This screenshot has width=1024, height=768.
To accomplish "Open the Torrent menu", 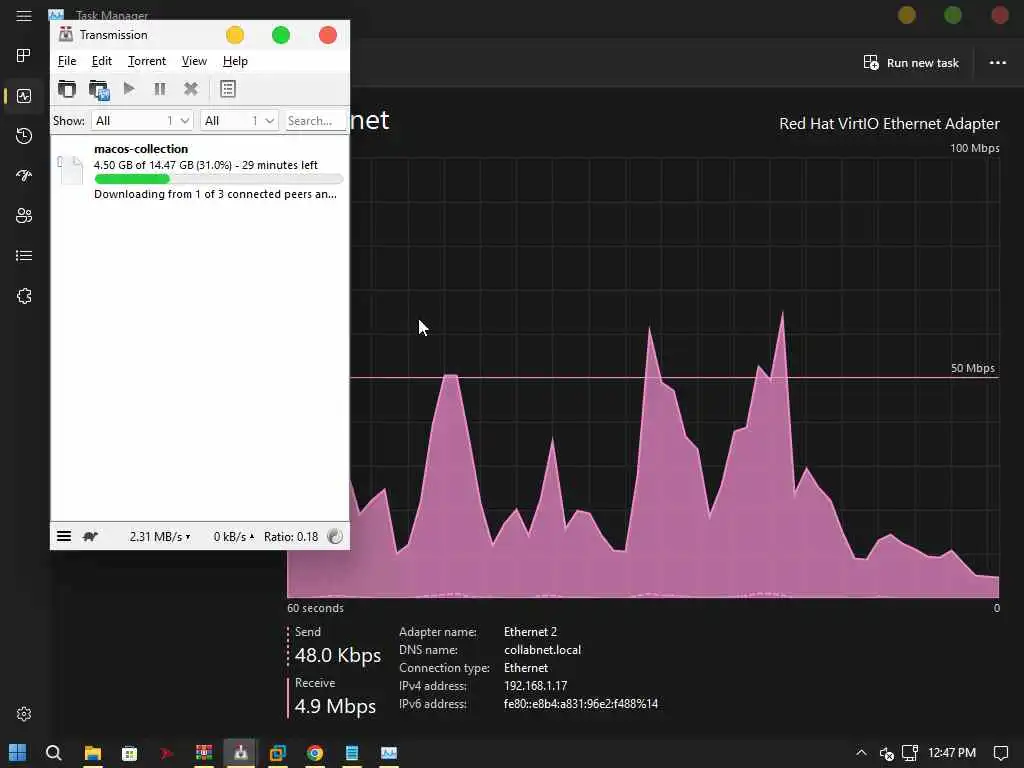I will (146, 61).
